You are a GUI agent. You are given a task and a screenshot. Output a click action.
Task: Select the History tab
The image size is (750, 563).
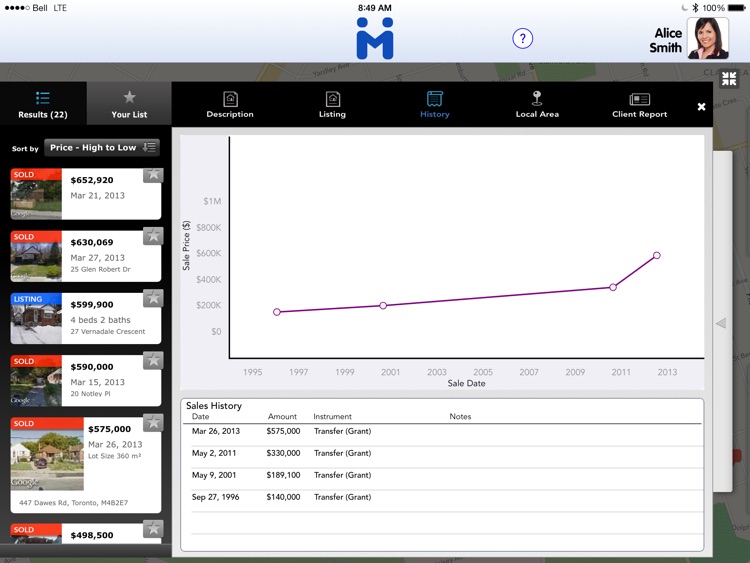click(x=435, y=105)
